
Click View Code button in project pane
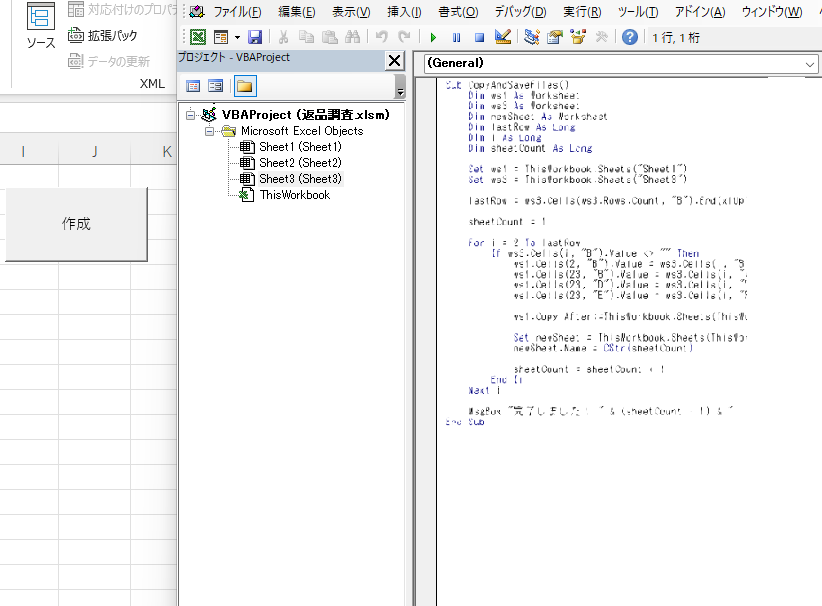(x=194, y=85)
